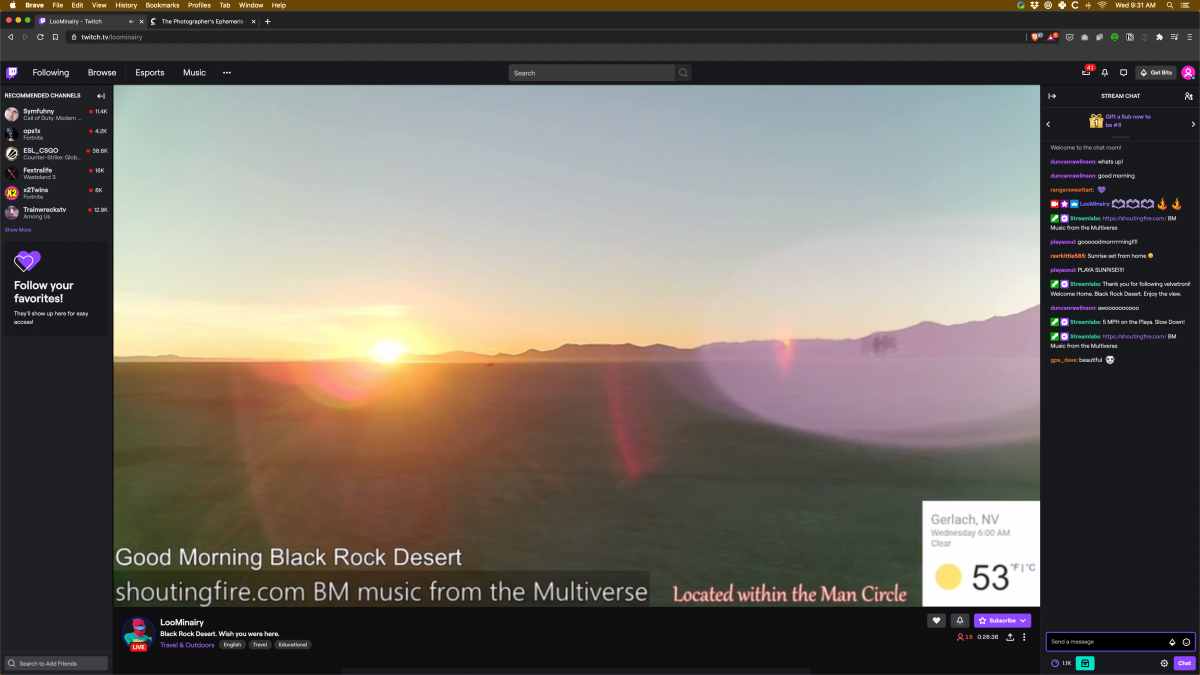This screenshot has height=675, width=1200.
Task: Open the Browse page
Action: tap(102, 72)
